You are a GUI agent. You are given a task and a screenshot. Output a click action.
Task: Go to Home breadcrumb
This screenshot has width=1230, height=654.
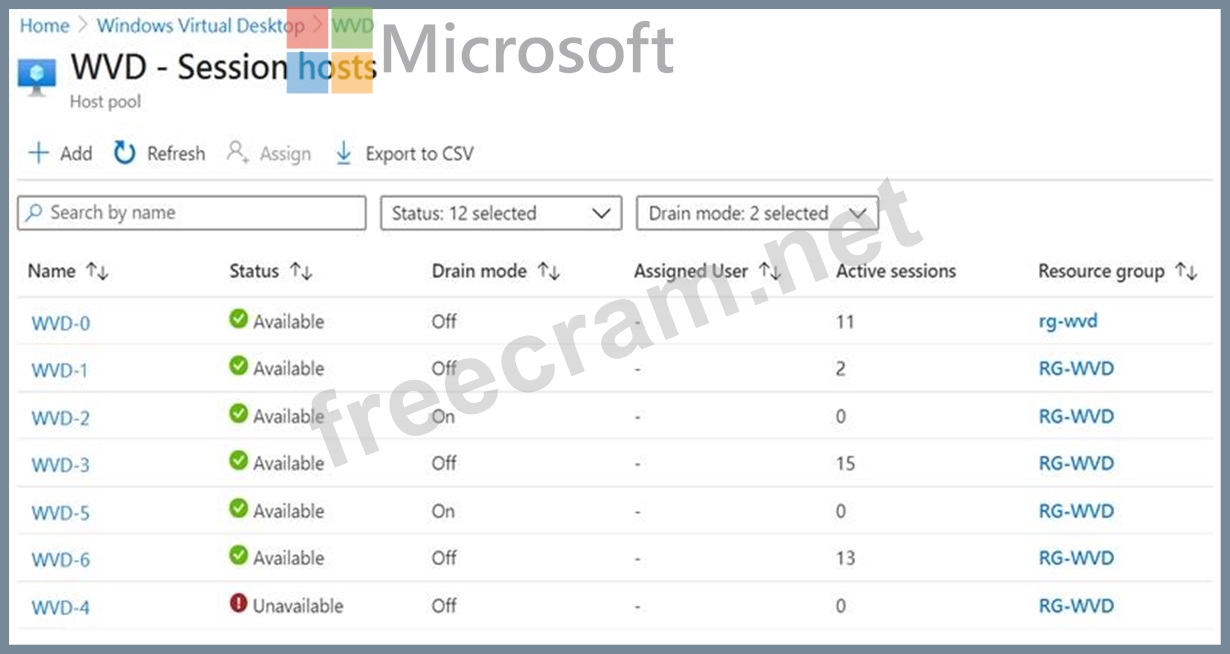(45, 26)
